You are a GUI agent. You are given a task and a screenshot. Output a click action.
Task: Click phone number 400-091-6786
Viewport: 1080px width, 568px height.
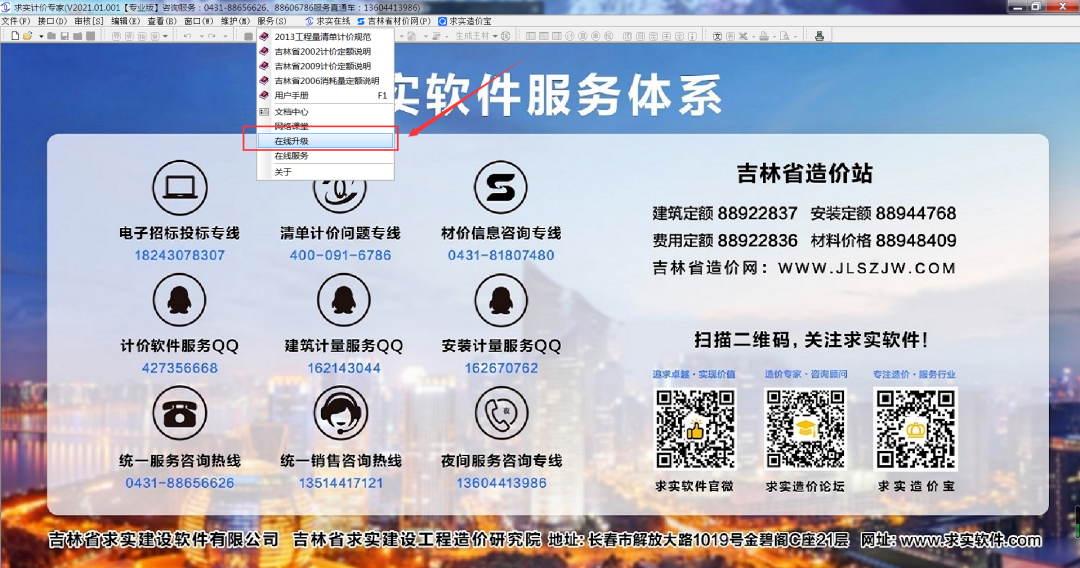340,255
